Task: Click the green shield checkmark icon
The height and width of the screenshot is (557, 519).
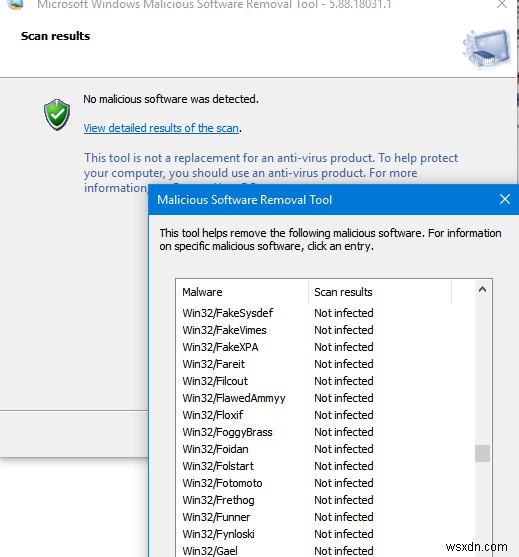Action: pos(57,114)
